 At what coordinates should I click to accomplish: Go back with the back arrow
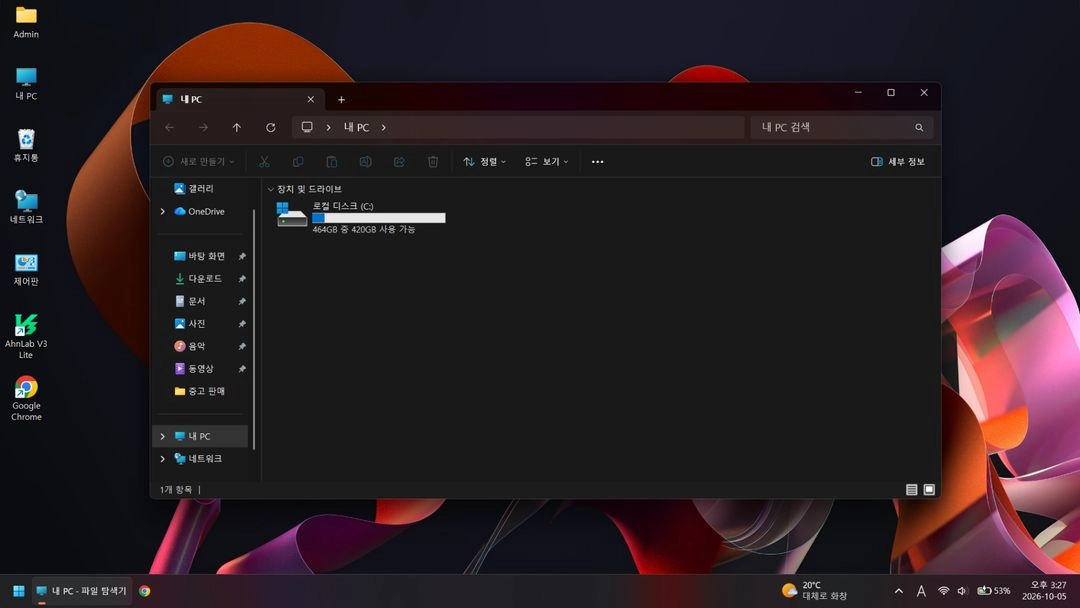click(169, 127)
